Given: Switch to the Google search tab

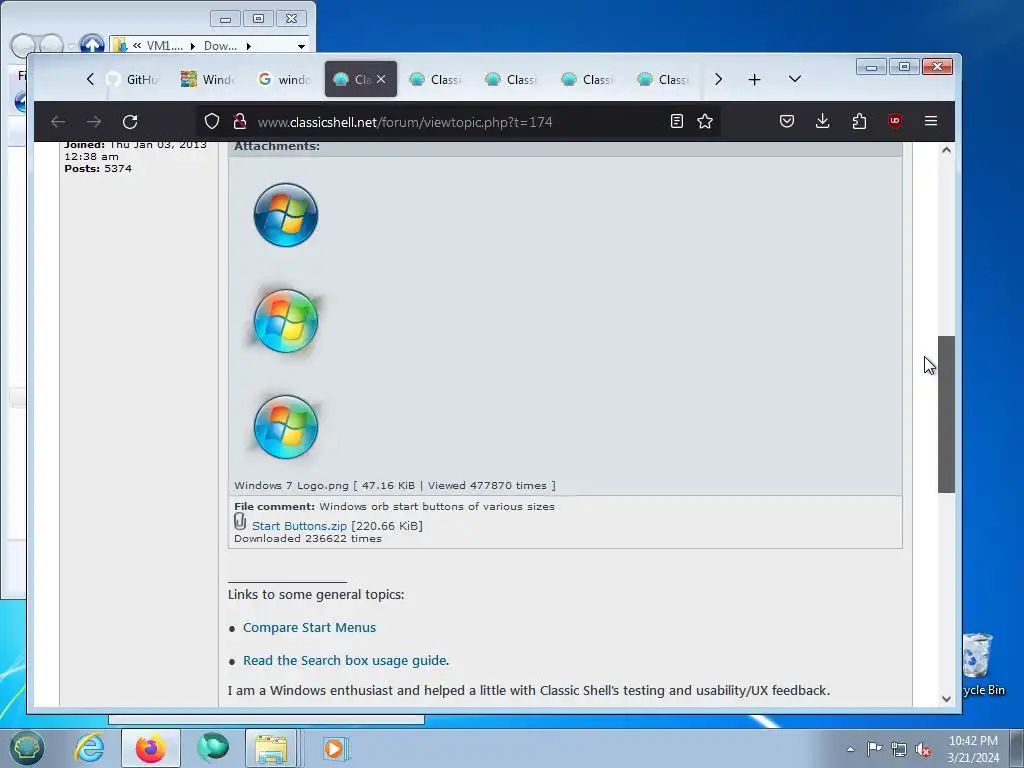Looking at the screenshot, I should point(285,80).
